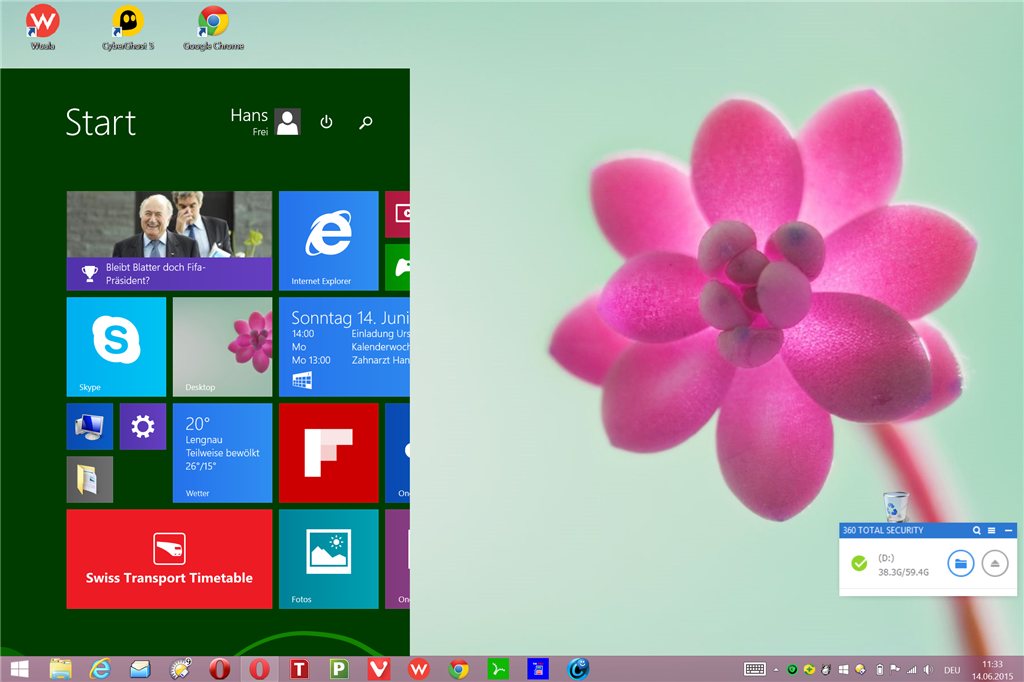Open the green game controller tile
1024x682 pixels.
coord(398,267)
